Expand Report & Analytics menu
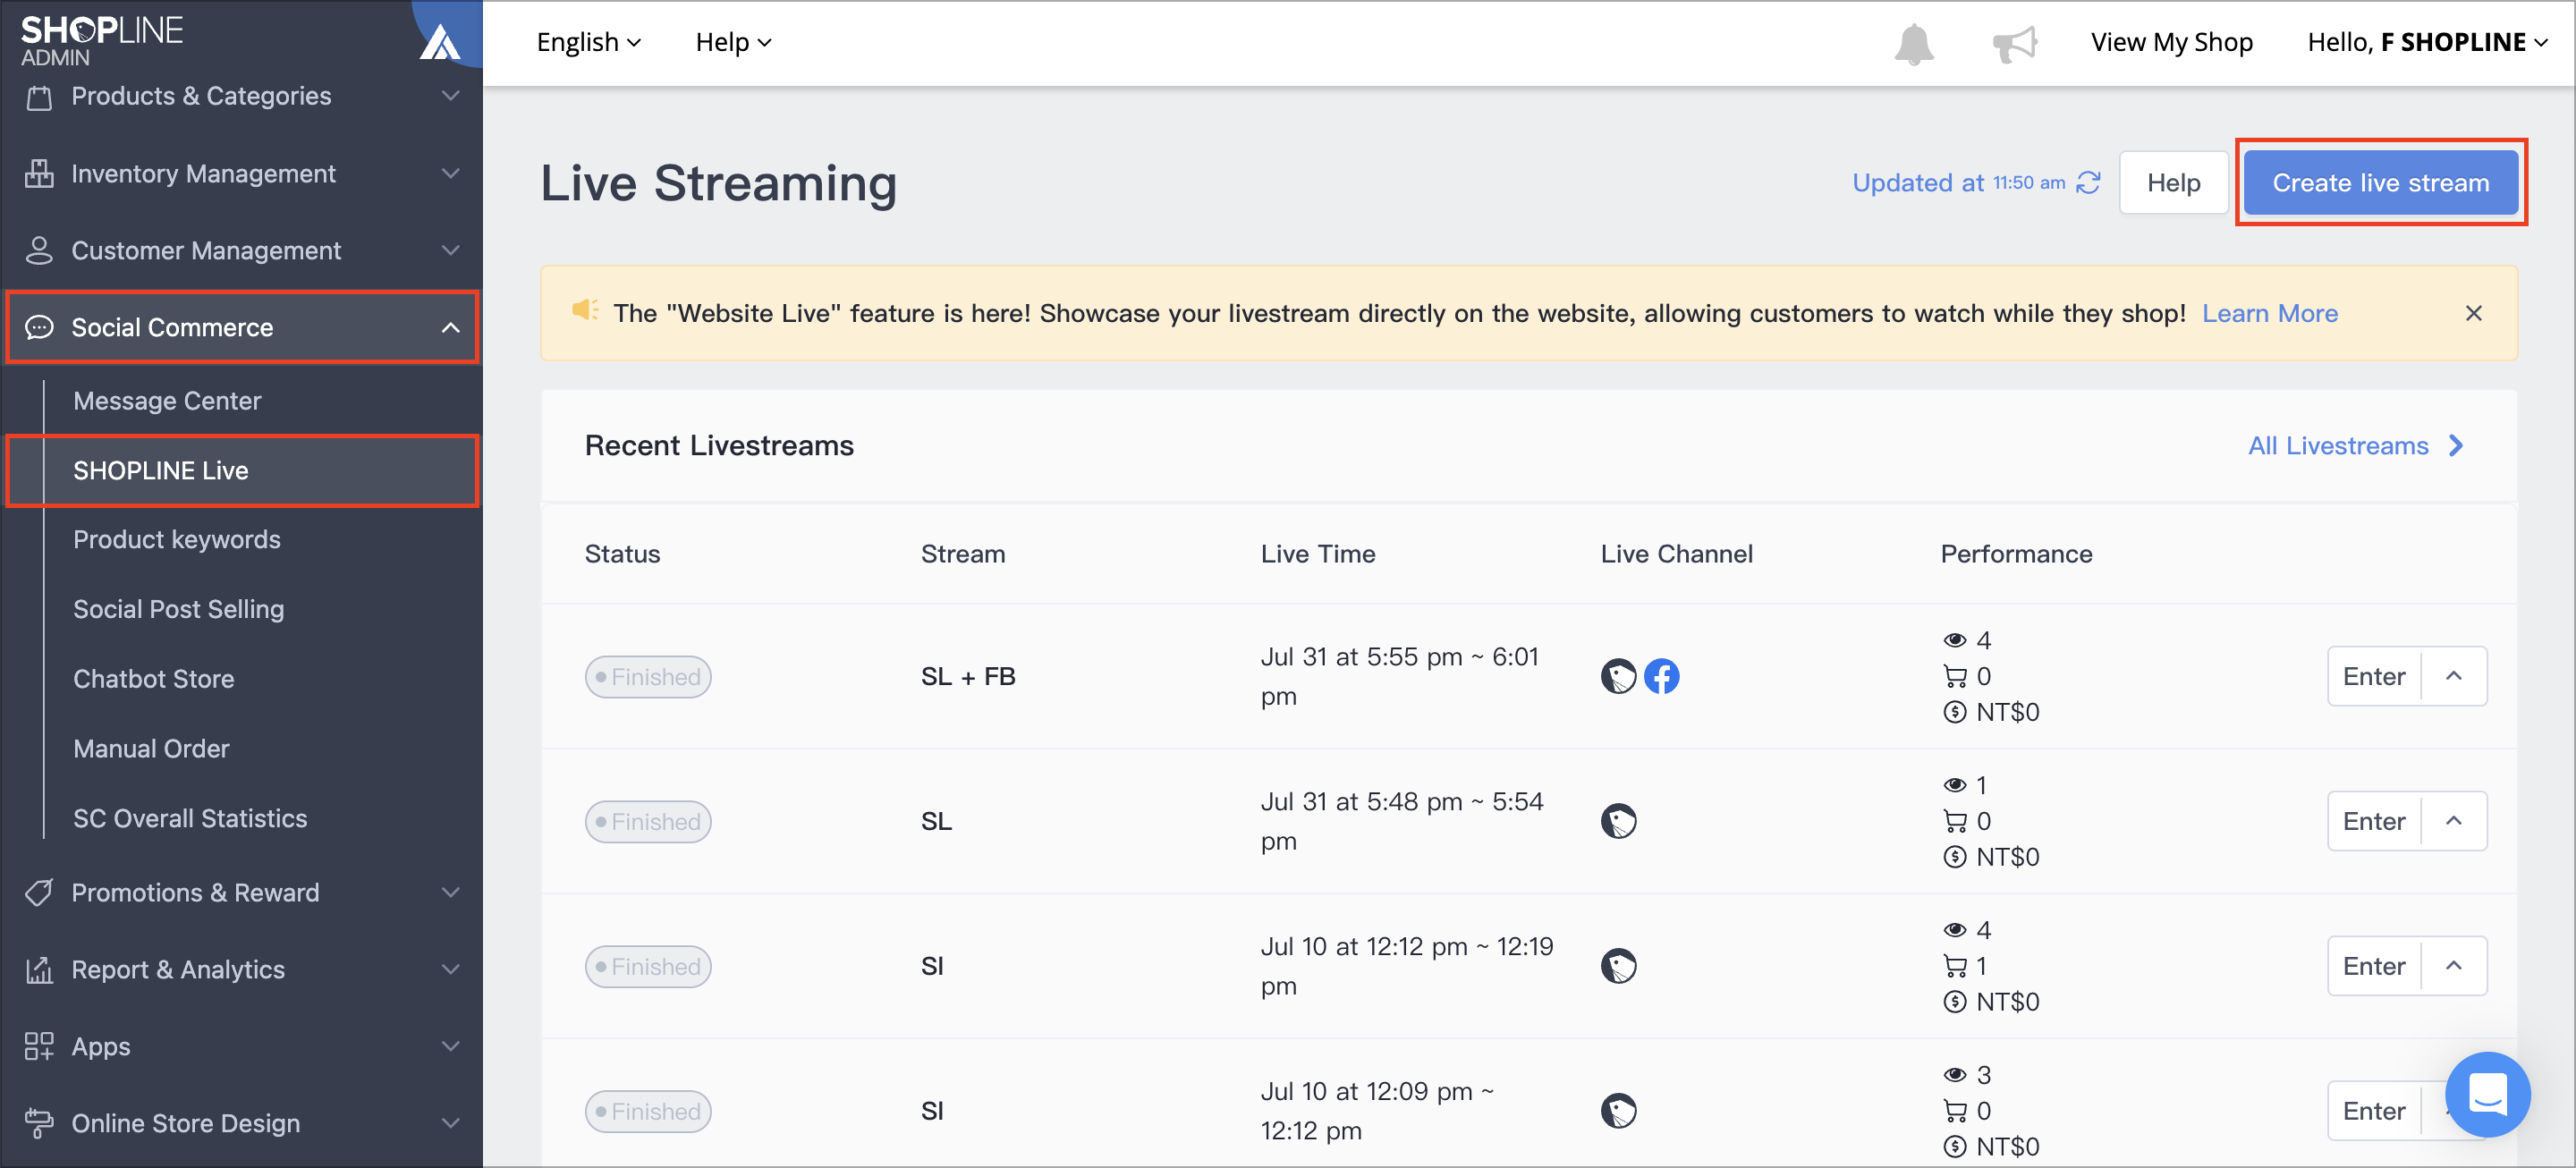2576x1168 pixels. (x=451, y=970)
